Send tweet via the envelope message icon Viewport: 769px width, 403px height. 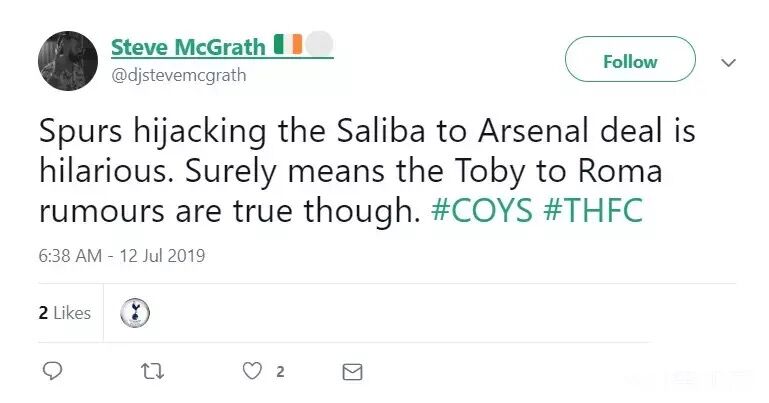coord(352,371)
